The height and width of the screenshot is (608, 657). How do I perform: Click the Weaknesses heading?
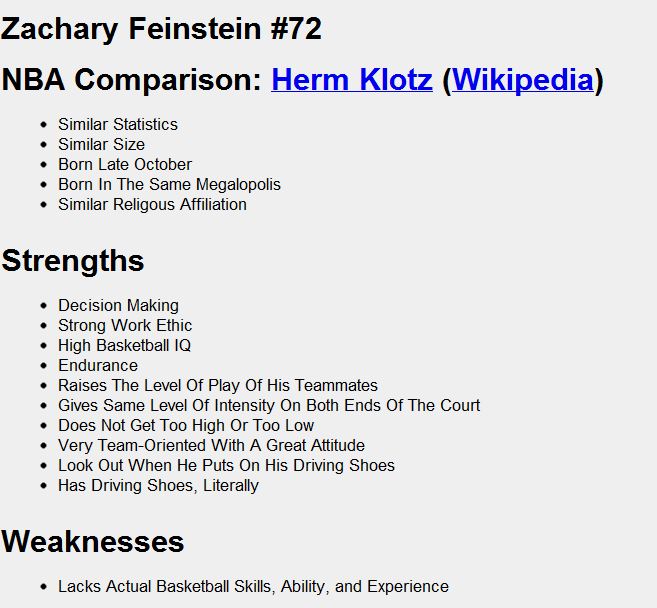[x=93, y=541]
